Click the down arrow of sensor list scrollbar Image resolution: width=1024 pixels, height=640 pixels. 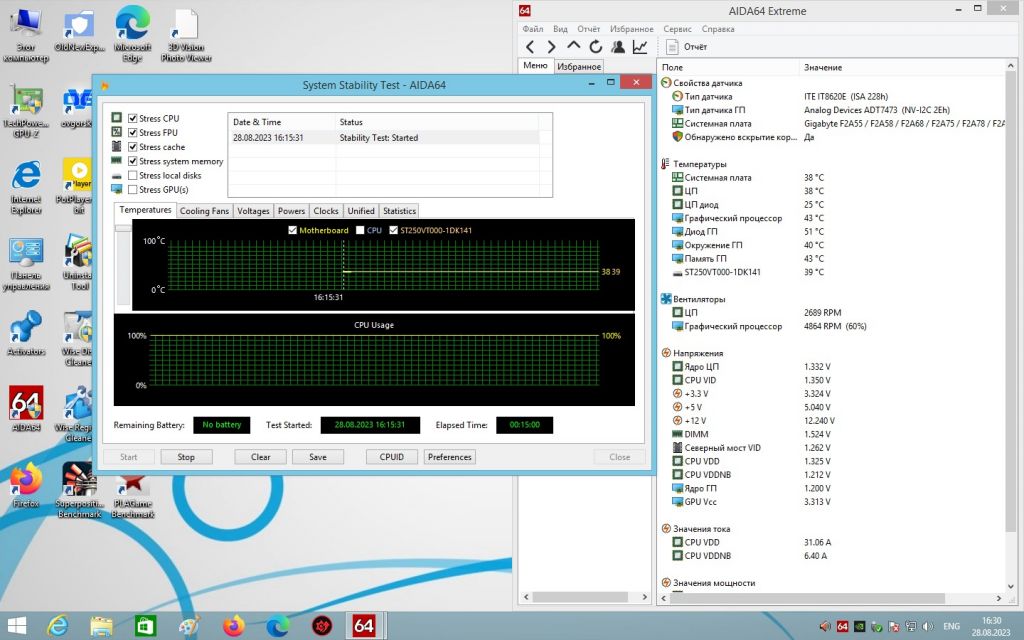pyautogui.click(x=1011, y=586)
